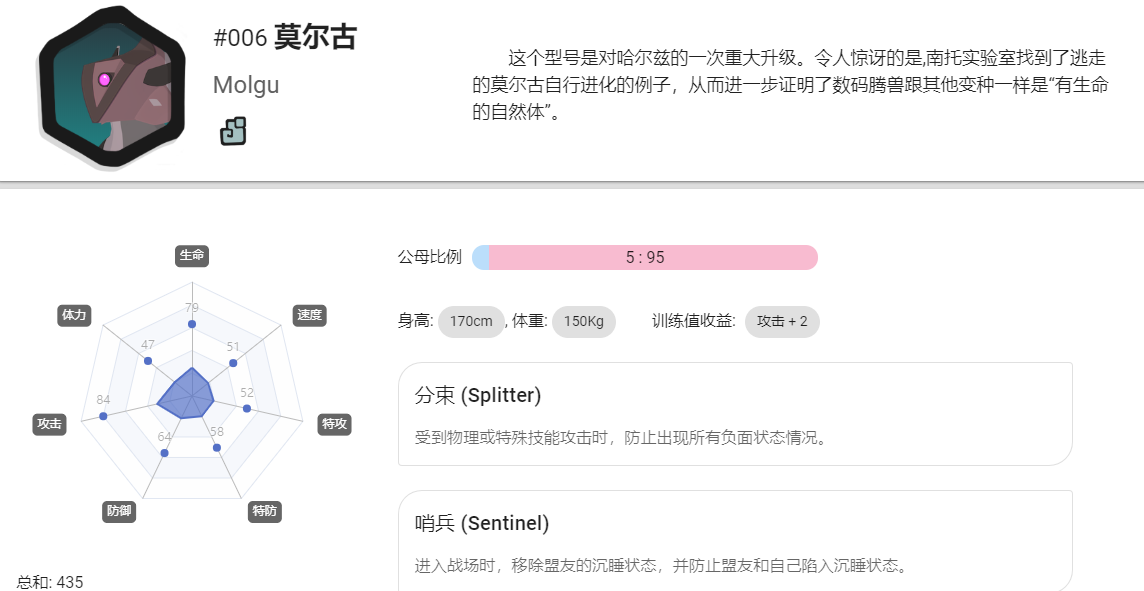
Task: Click the blue male portion of the ratio bar
Action: click(x=480, y=258)
